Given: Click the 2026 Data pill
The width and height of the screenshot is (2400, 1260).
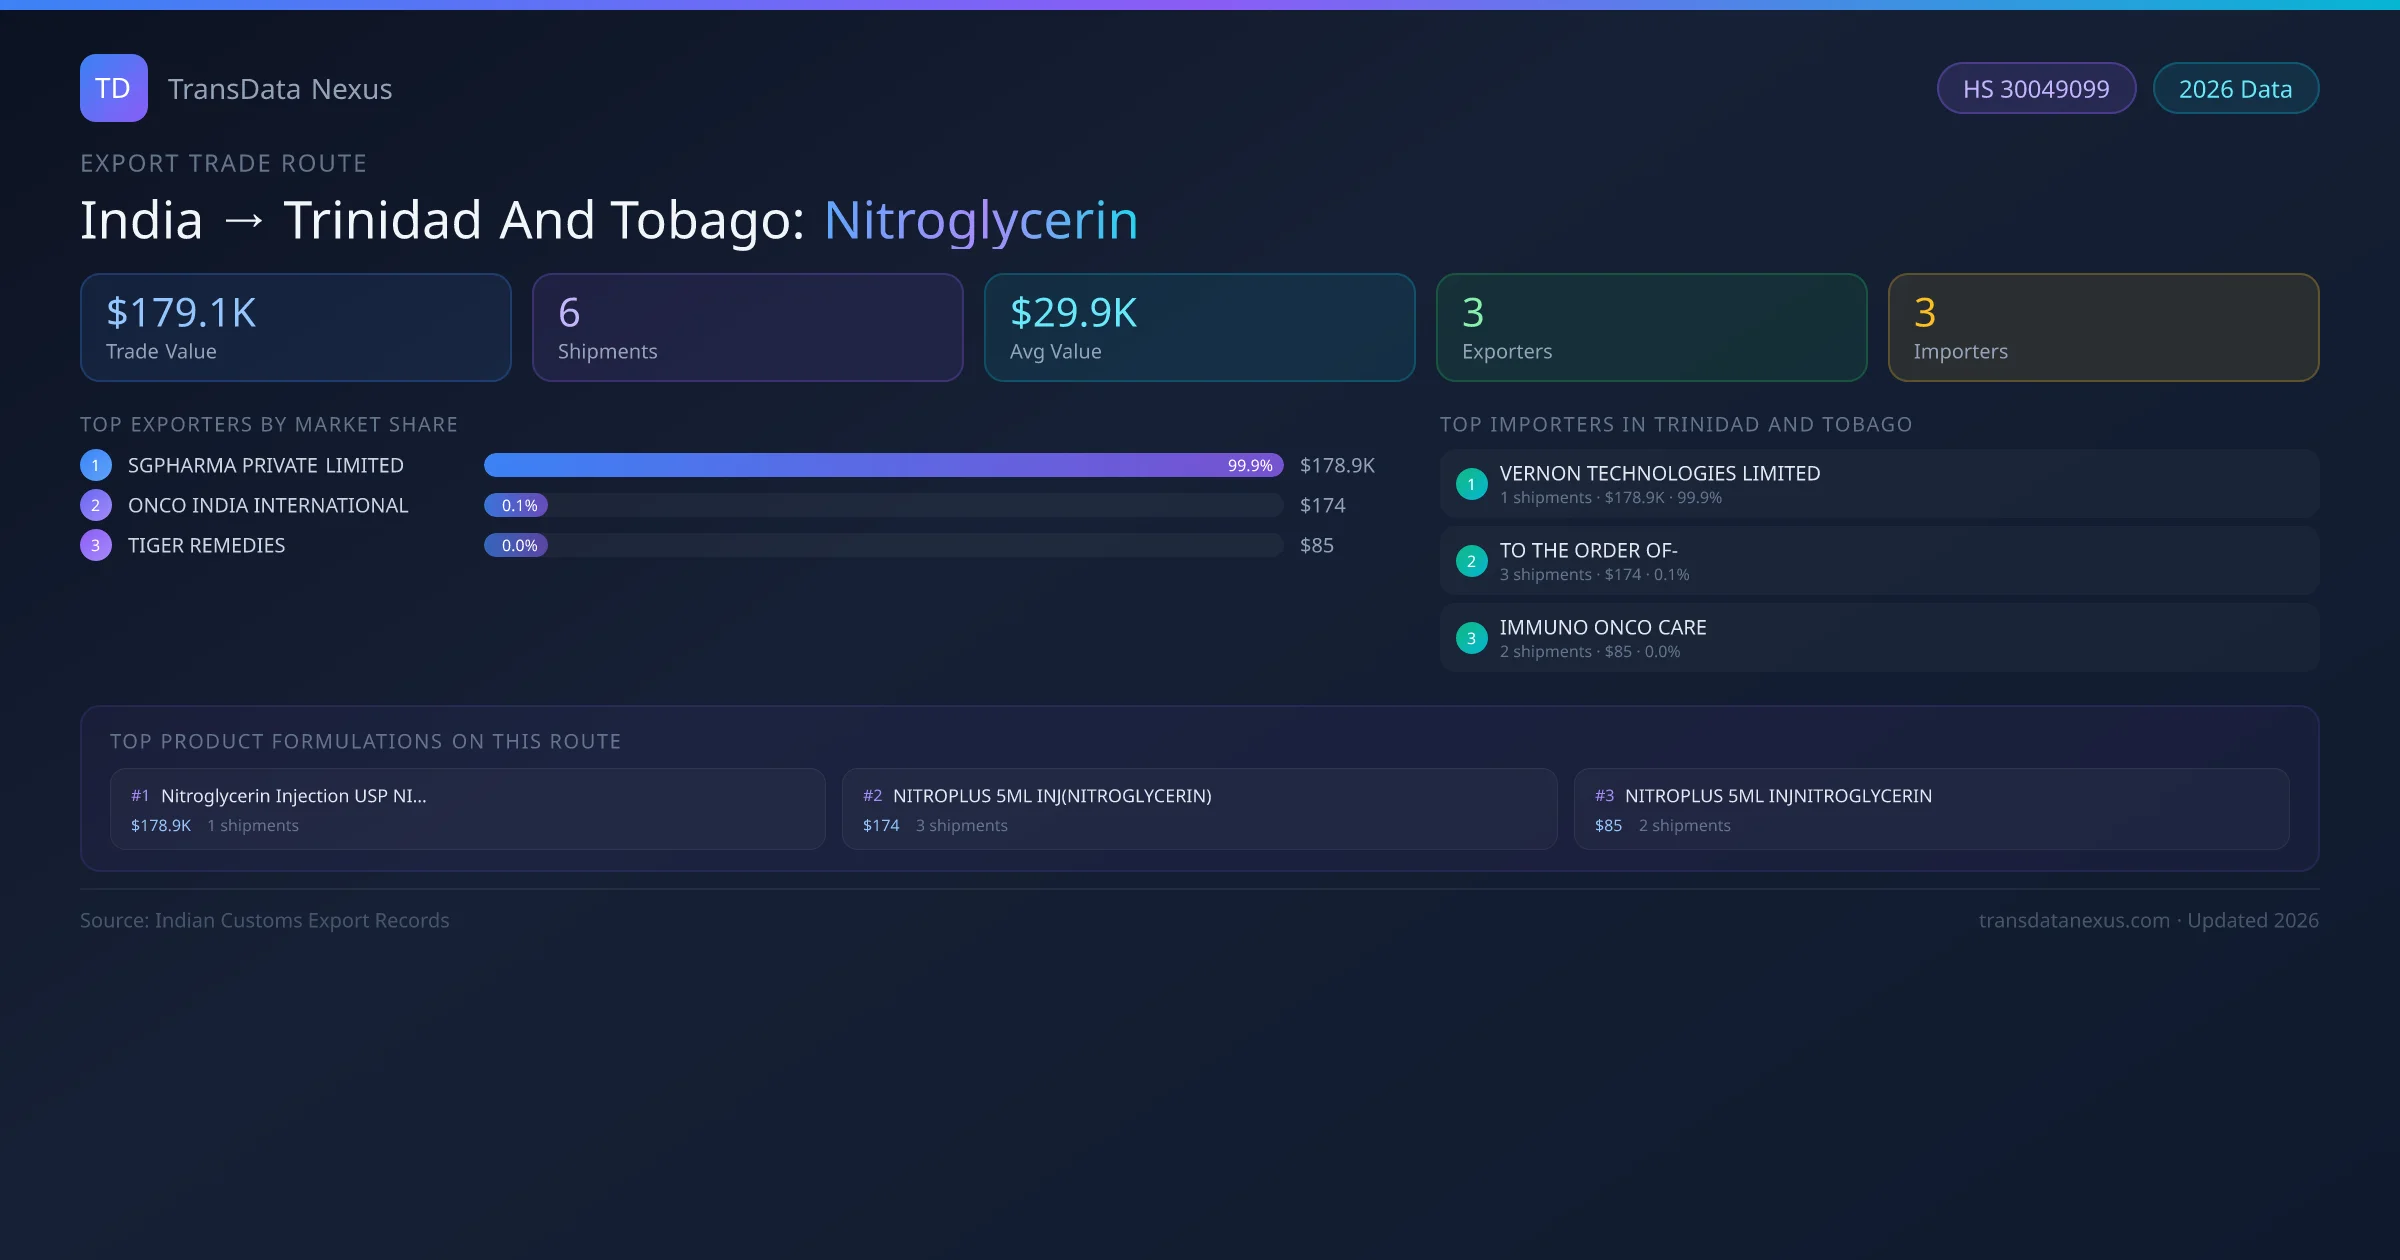Looking at the screenshot, I should coord(2235,89).
